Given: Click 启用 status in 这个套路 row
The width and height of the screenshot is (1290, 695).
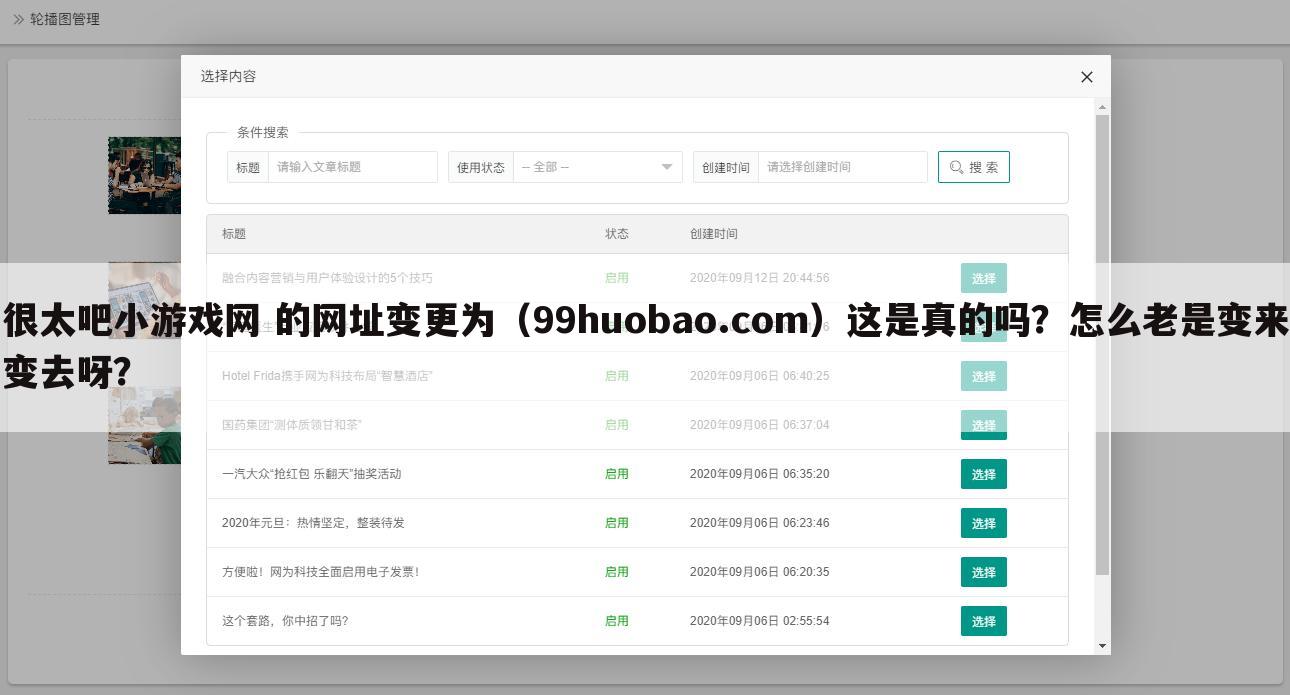Looking at the screenshot, I should pos(617,621).
